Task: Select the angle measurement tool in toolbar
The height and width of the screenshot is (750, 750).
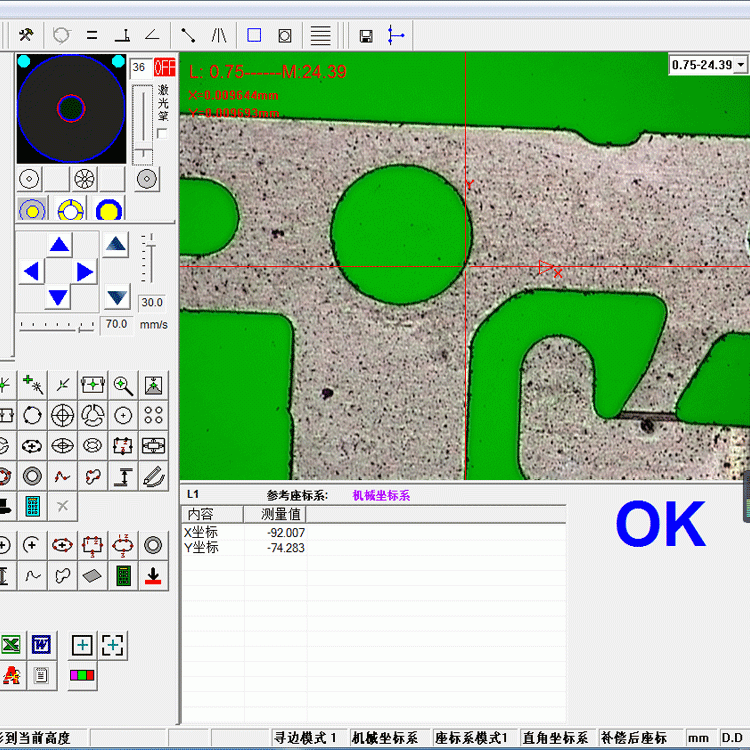Action: coord(152,35)
